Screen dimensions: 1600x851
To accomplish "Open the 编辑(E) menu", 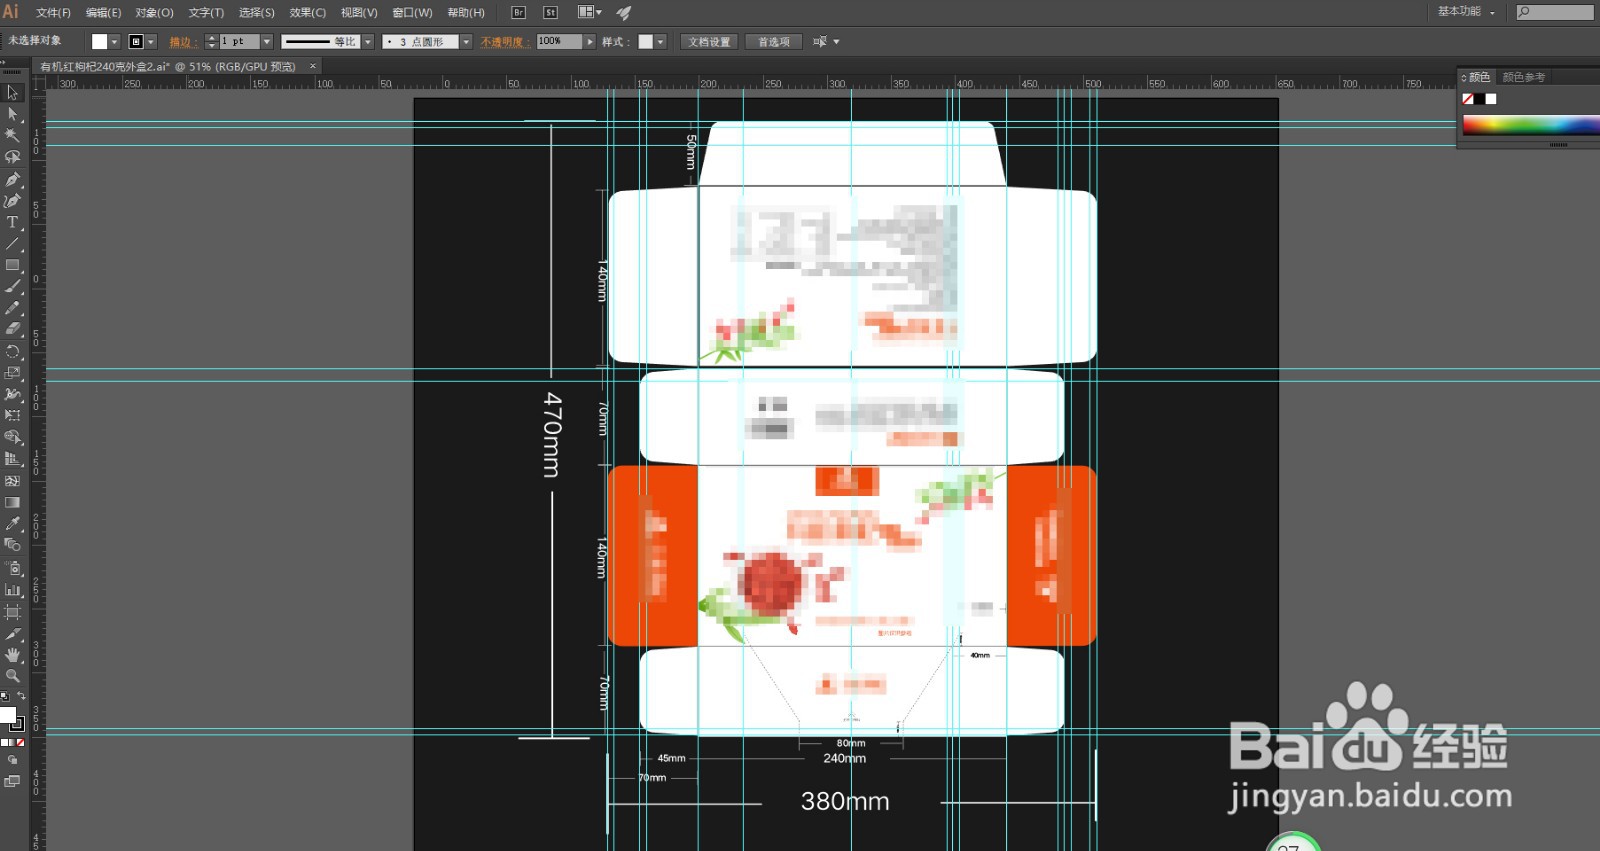I will point(103,13).
